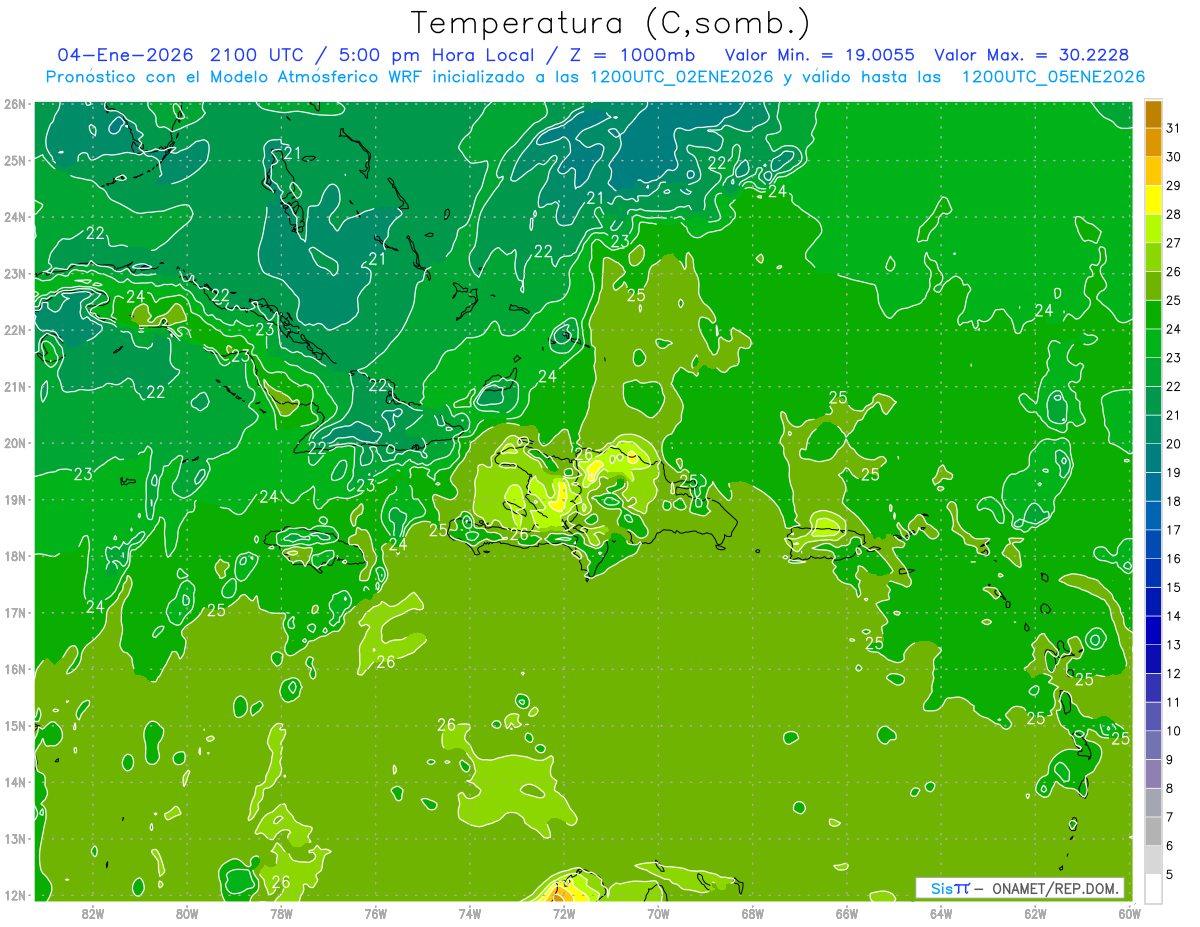Click legend value 15
The height and width of the screenshot is (927, 1200).
pos(1173,587)
